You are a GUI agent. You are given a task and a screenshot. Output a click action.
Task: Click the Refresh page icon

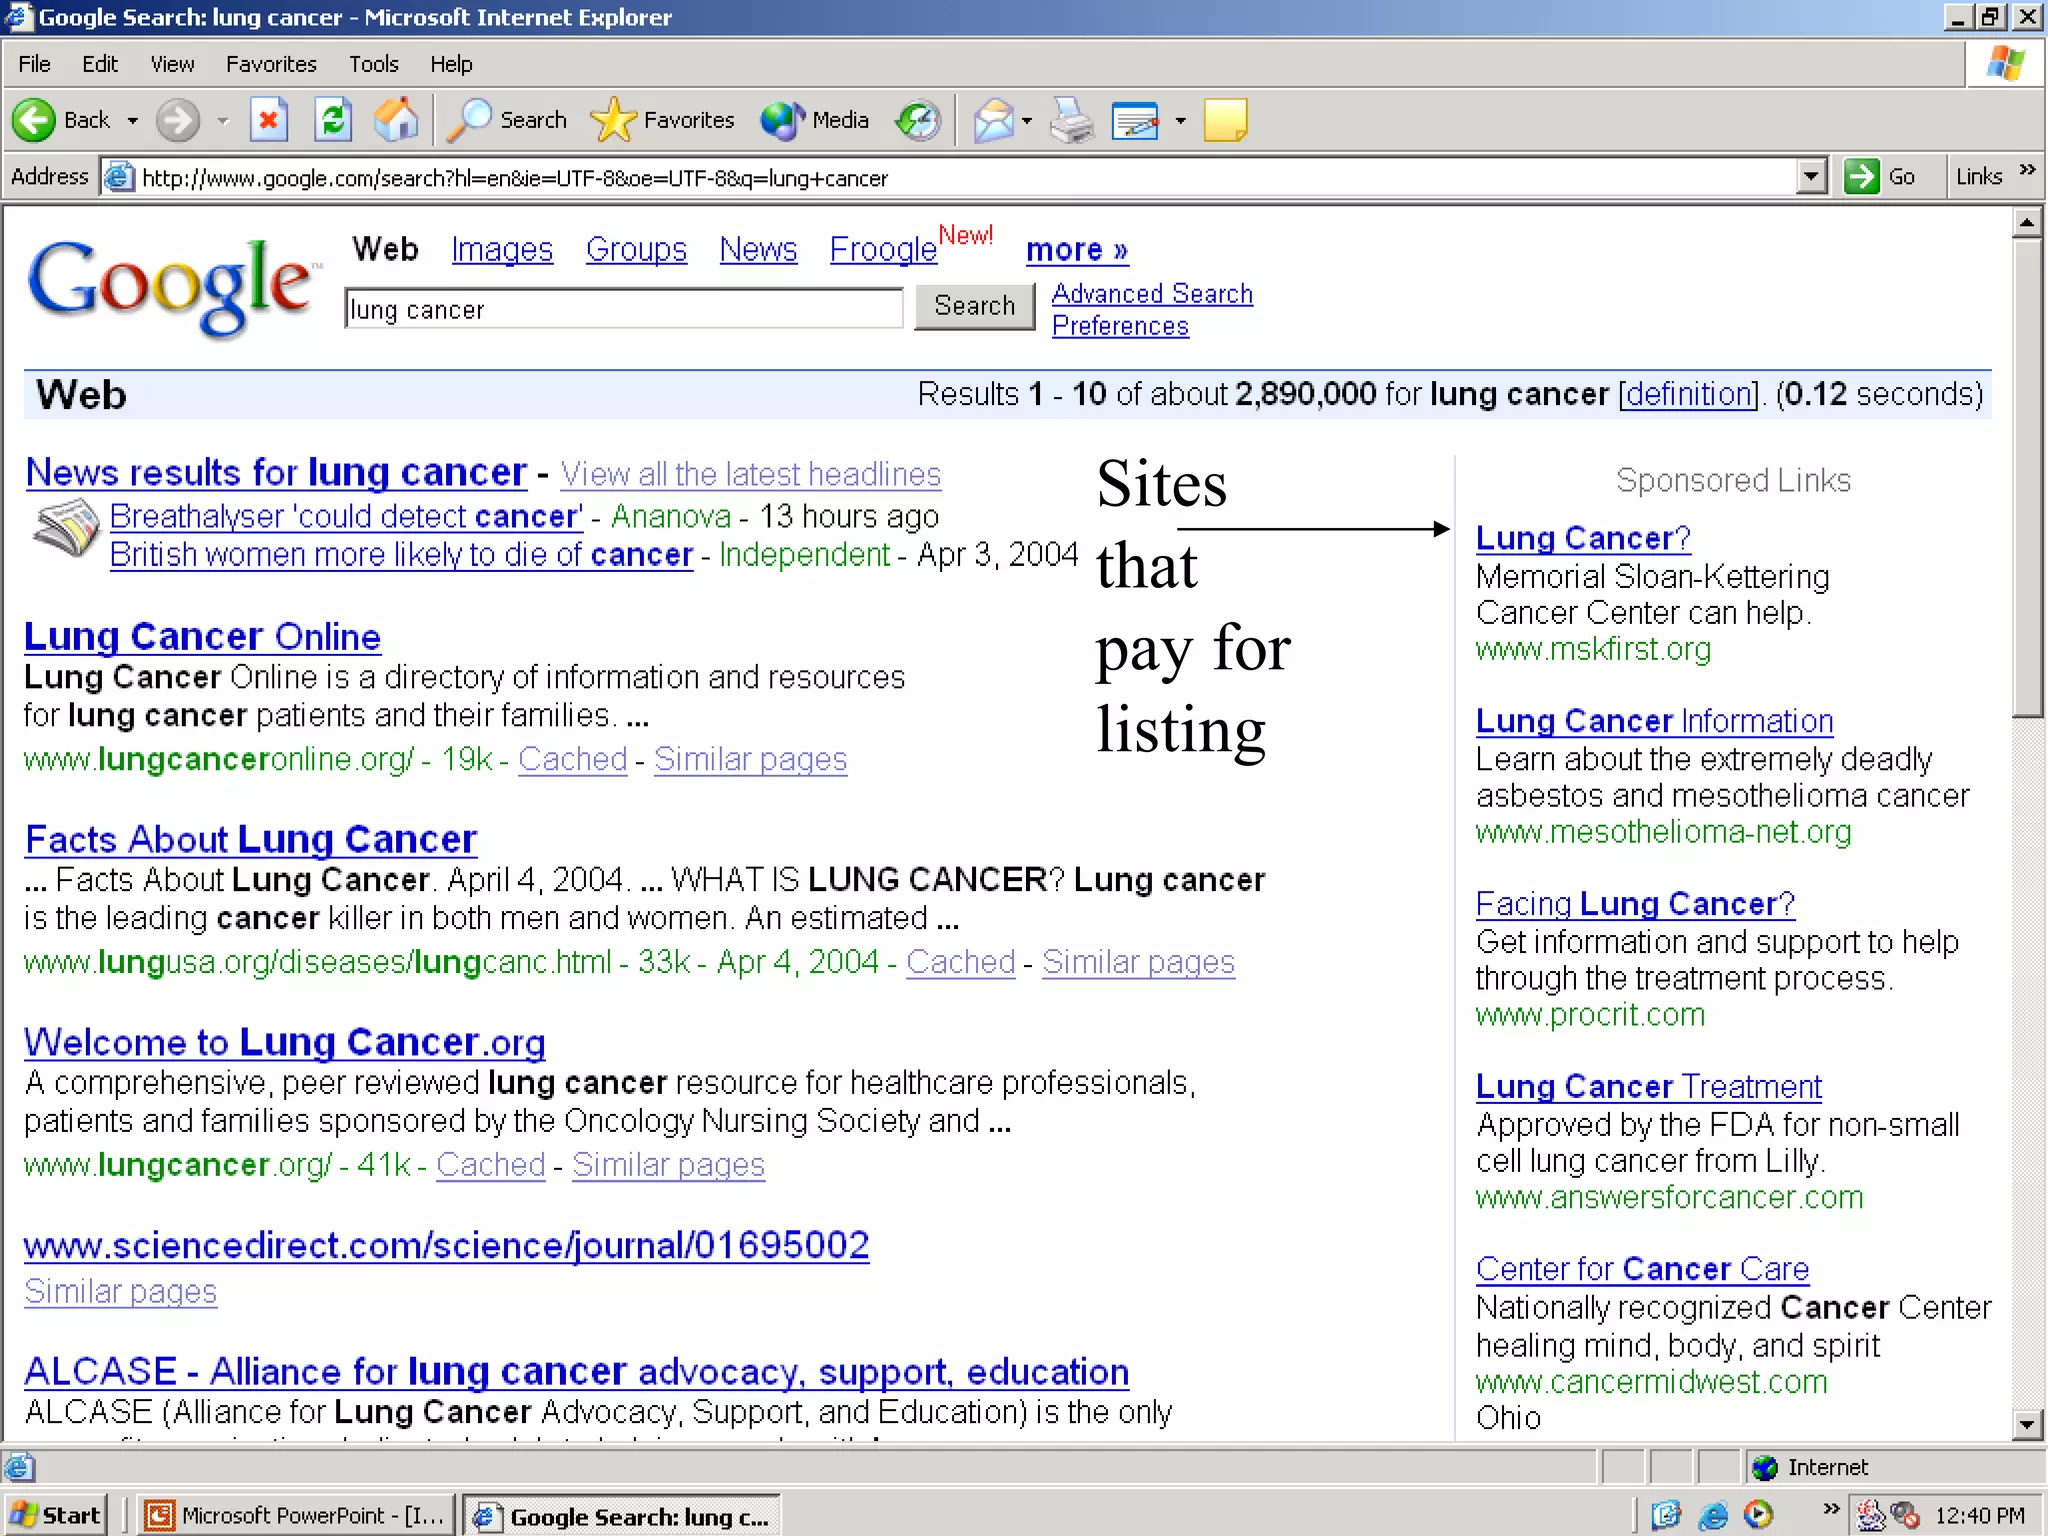point(333,121)
